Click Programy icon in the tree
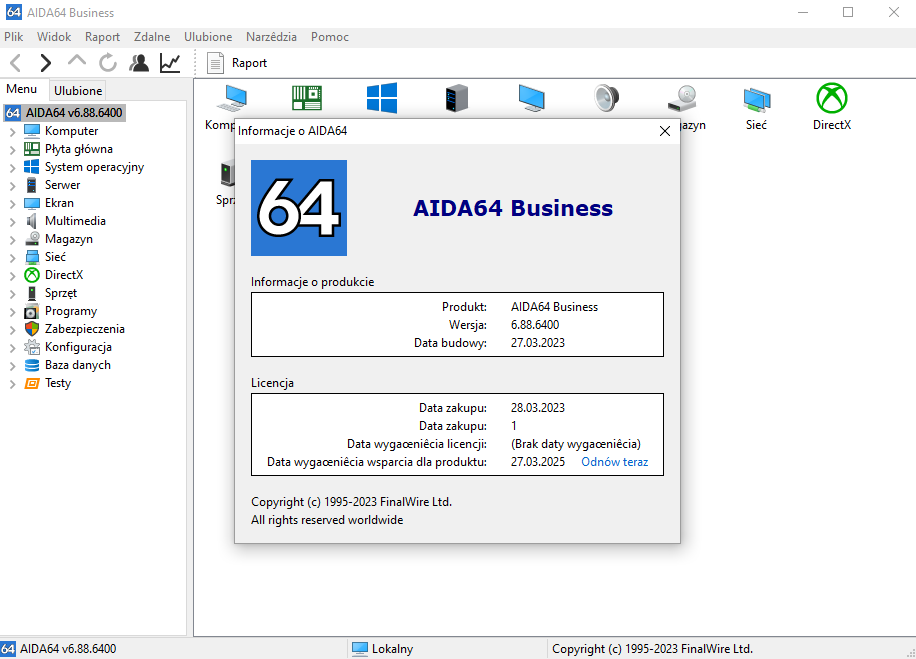The height and width of the screenshot is (659, 916). pyautogui.click(x=32, y=311)
